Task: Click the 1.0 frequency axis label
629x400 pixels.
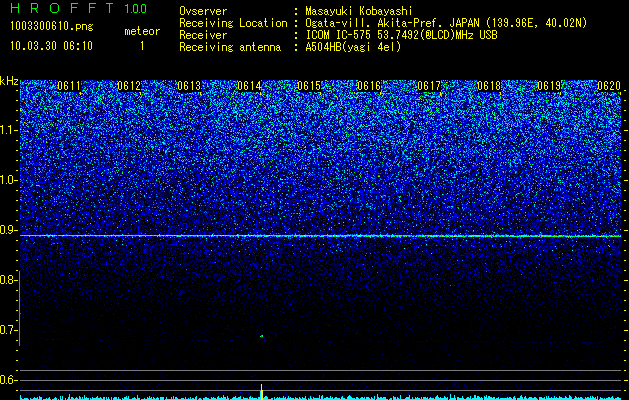Action: [7, 180]
